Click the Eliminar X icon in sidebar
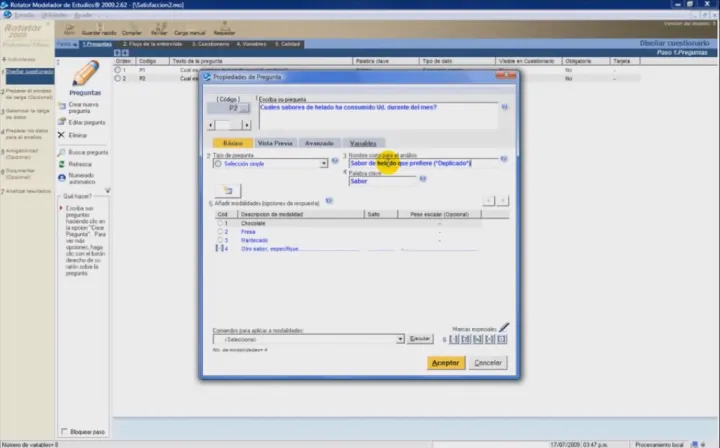Screen dimensions: 720x448 coord(61,135)
